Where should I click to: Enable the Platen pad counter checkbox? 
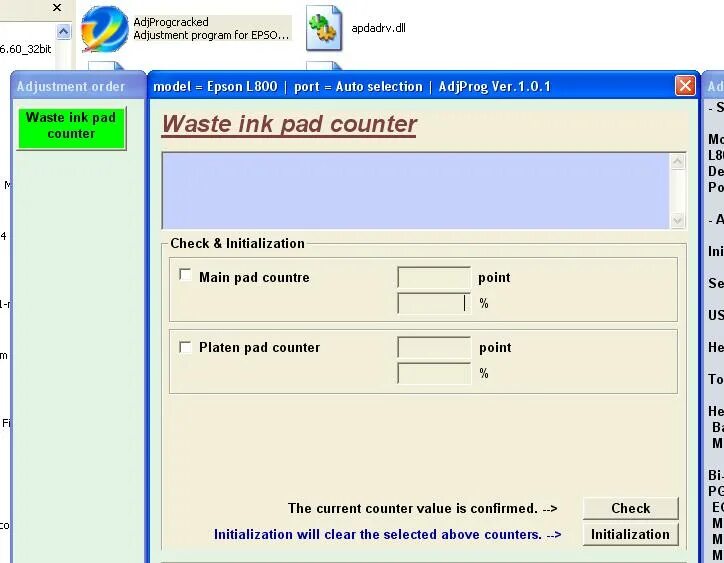coord(185,347)
